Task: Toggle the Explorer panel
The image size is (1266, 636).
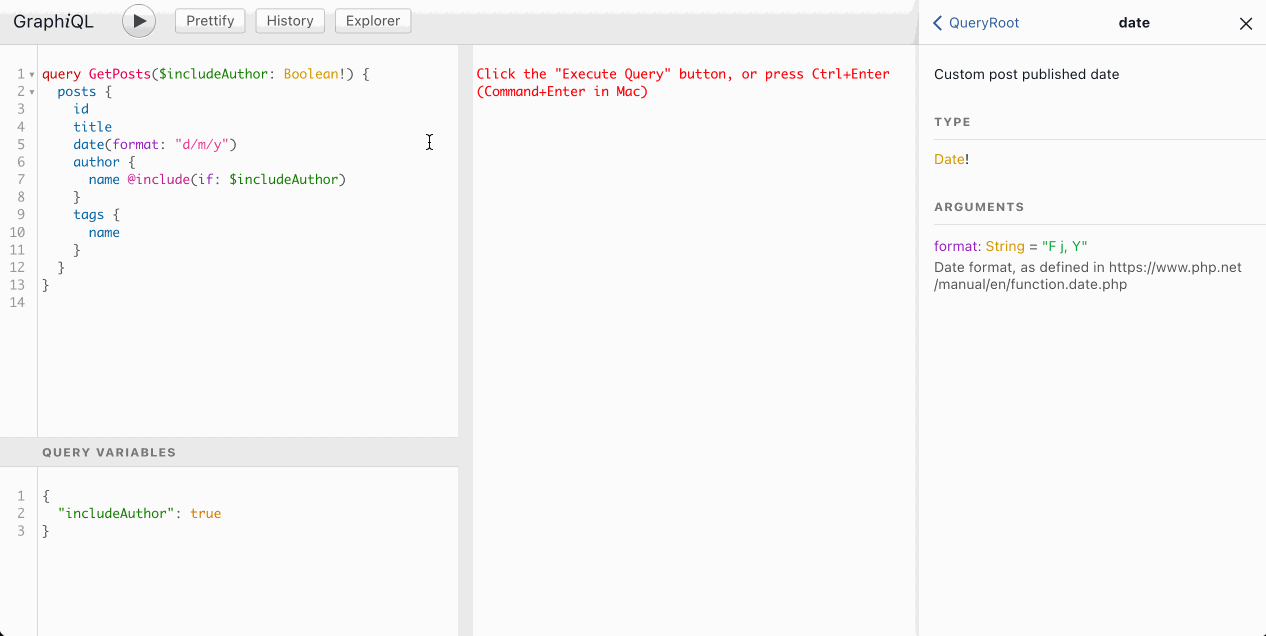Action: 372,20
